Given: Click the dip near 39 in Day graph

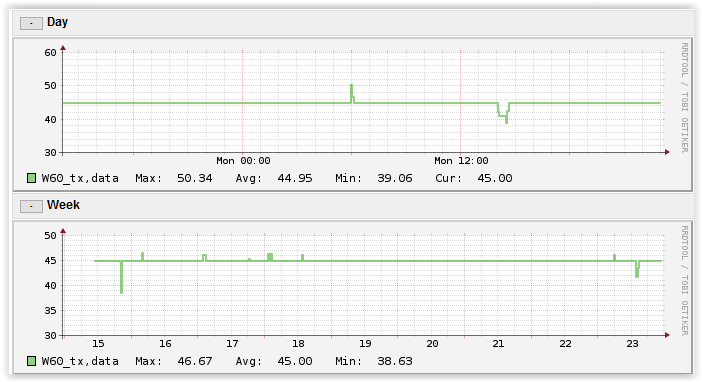Looking at the screenshot, I should pyautogui.click(x=506, y=121).
